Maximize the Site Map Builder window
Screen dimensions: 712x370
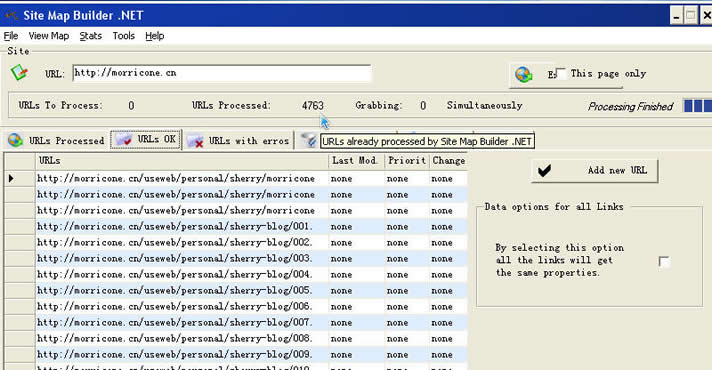(691, 16)
